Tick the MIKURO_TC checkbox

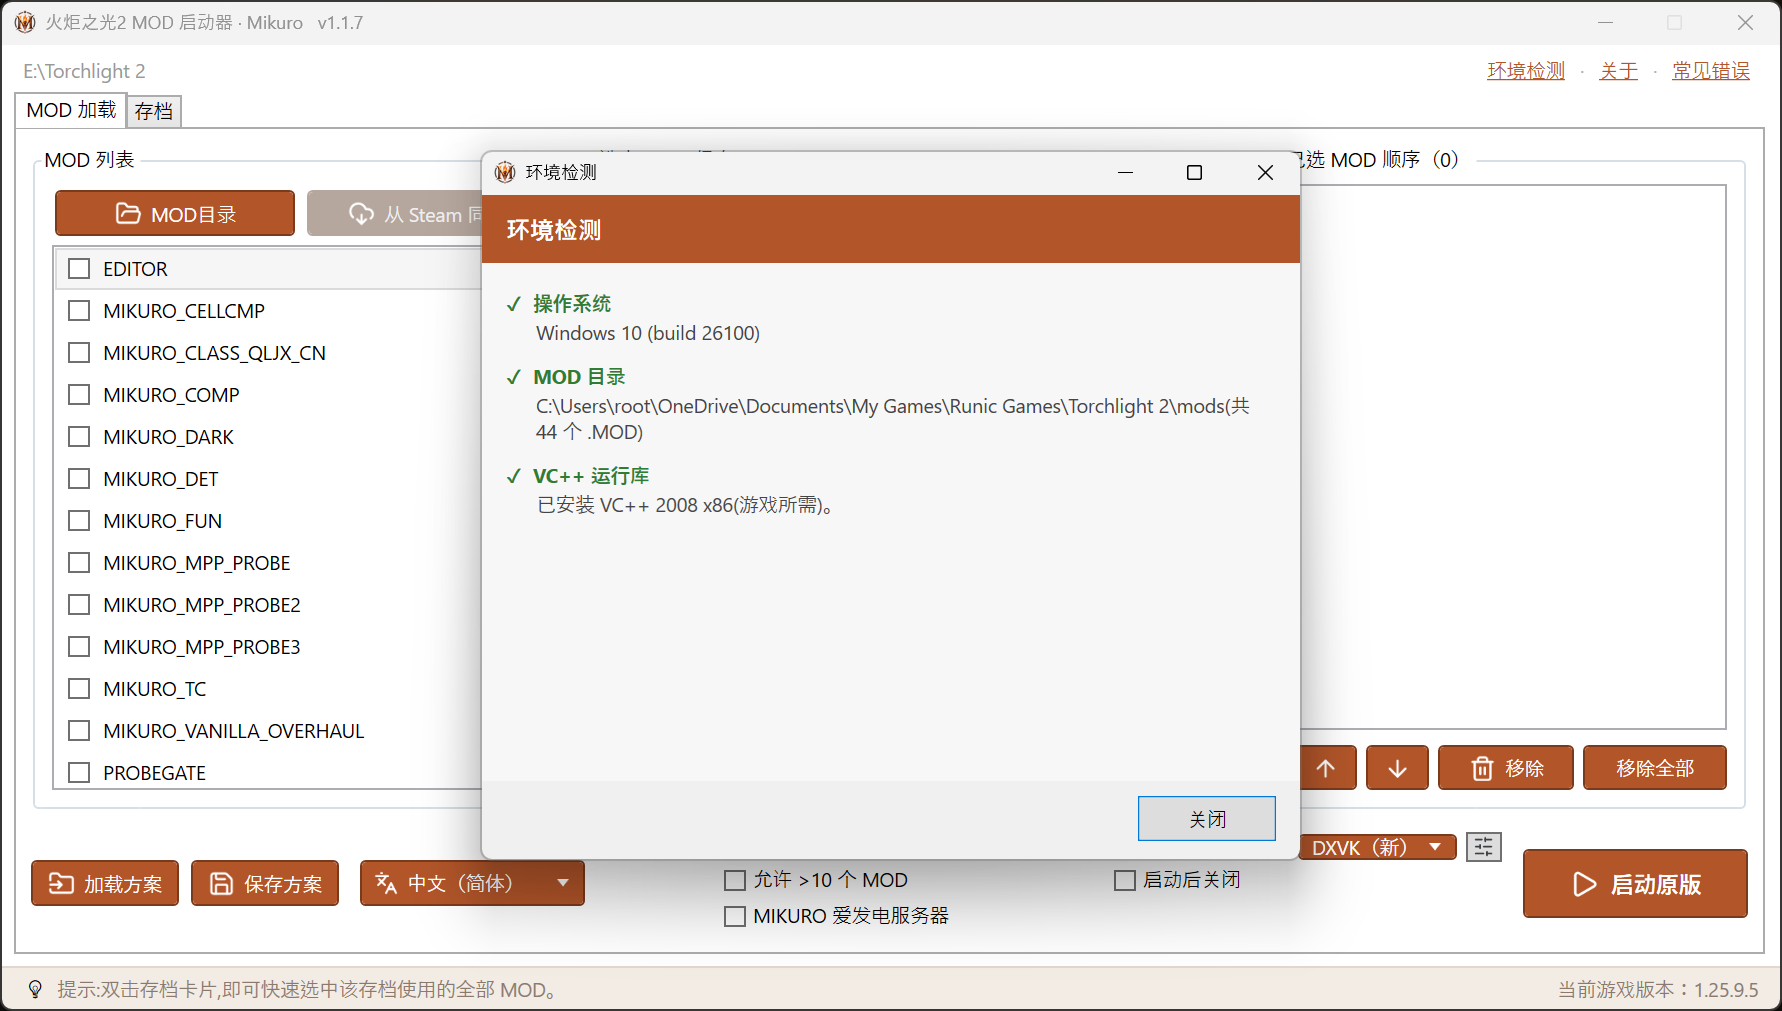(x=79, y=689)
